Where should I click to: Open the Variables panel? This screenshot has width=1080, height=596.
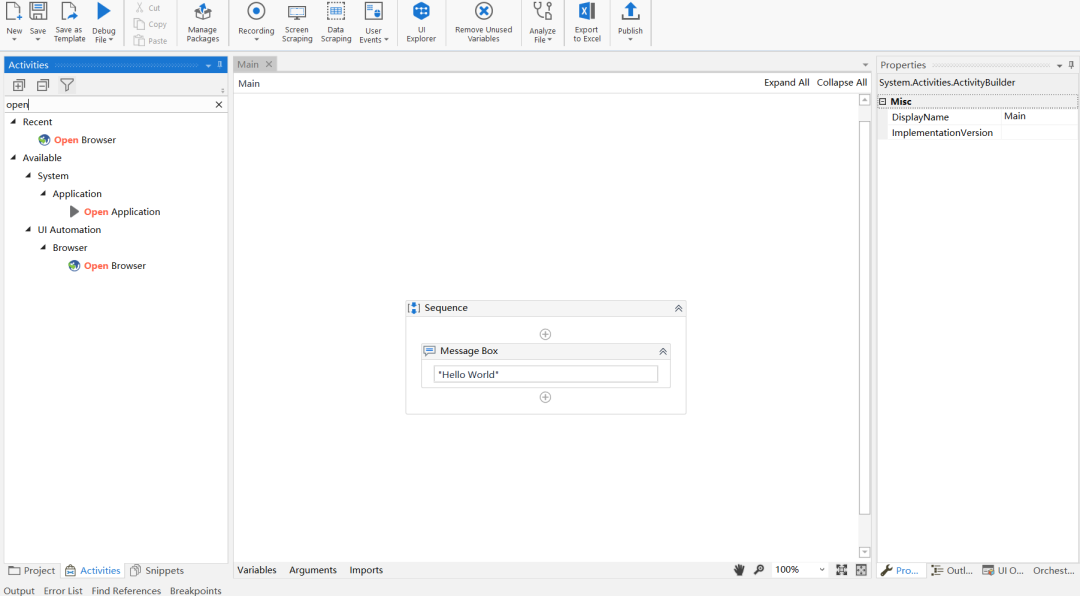(x=257, y=570)
